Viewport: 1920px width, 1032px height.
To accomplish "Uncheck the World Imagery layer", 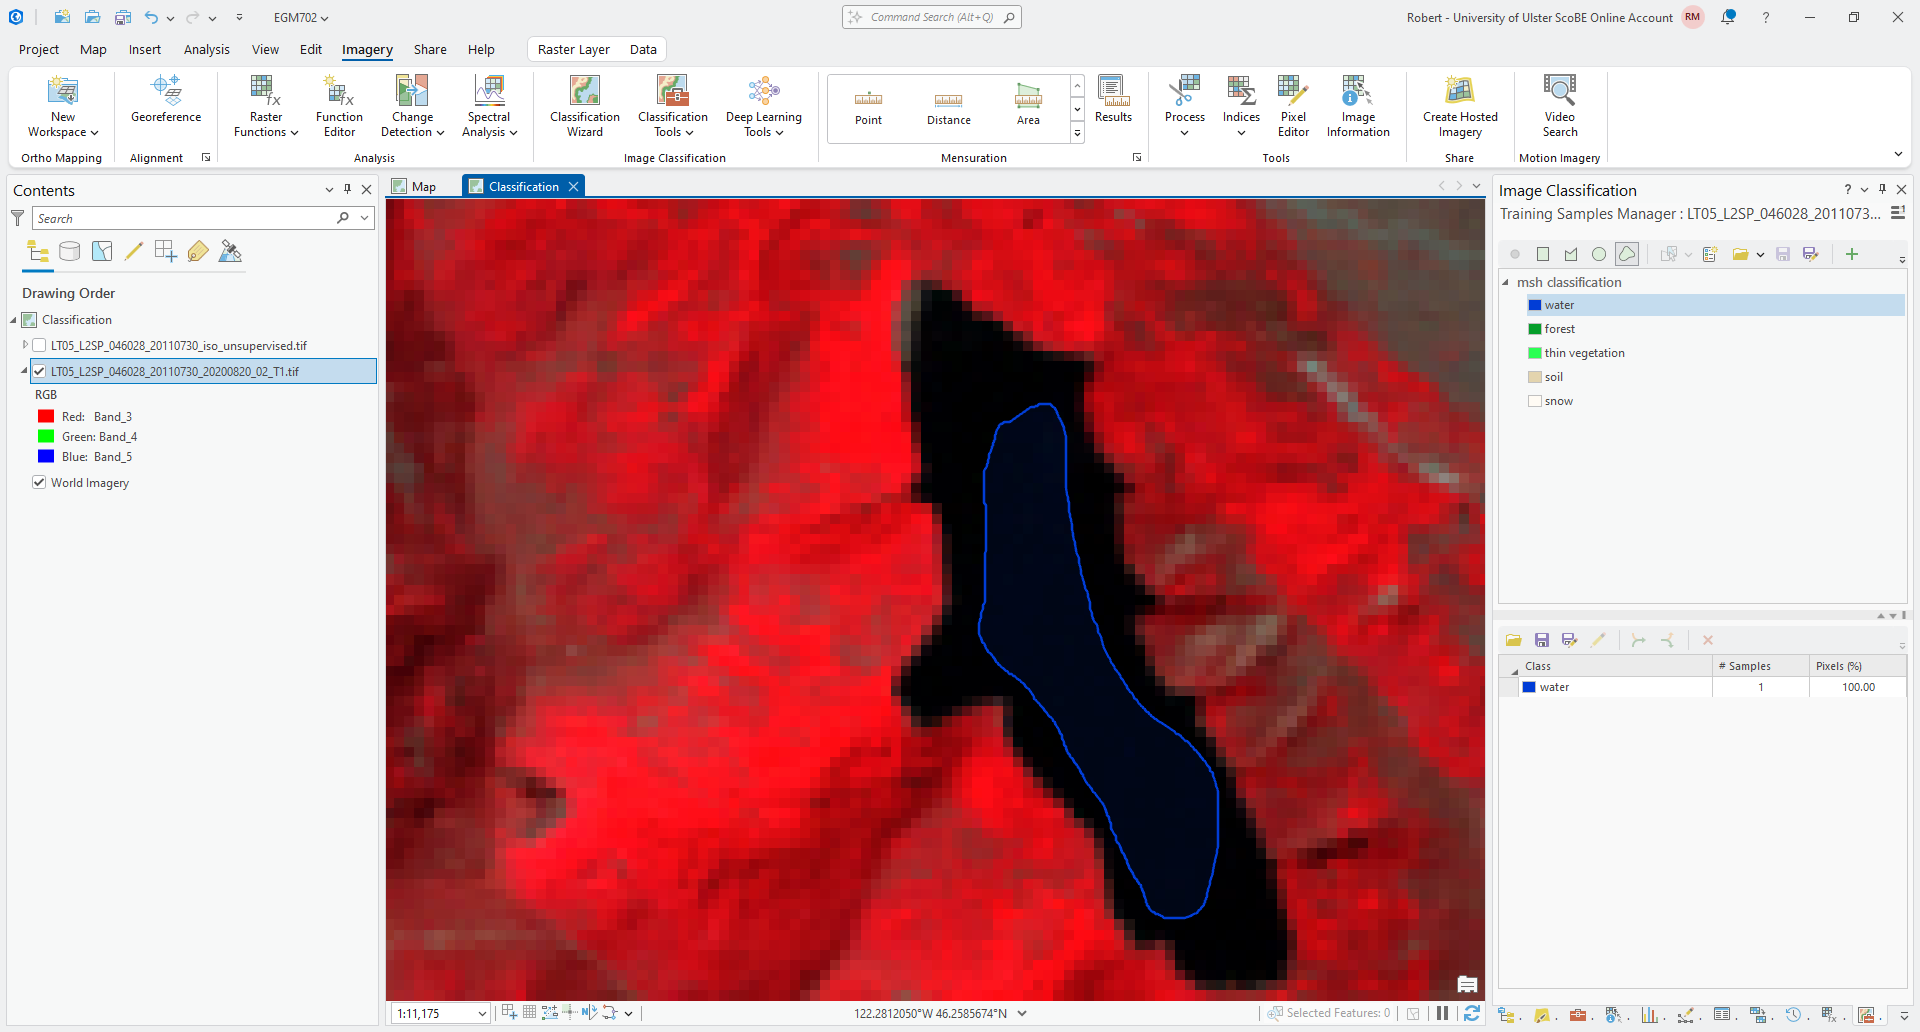I will (x=39, y=483).
